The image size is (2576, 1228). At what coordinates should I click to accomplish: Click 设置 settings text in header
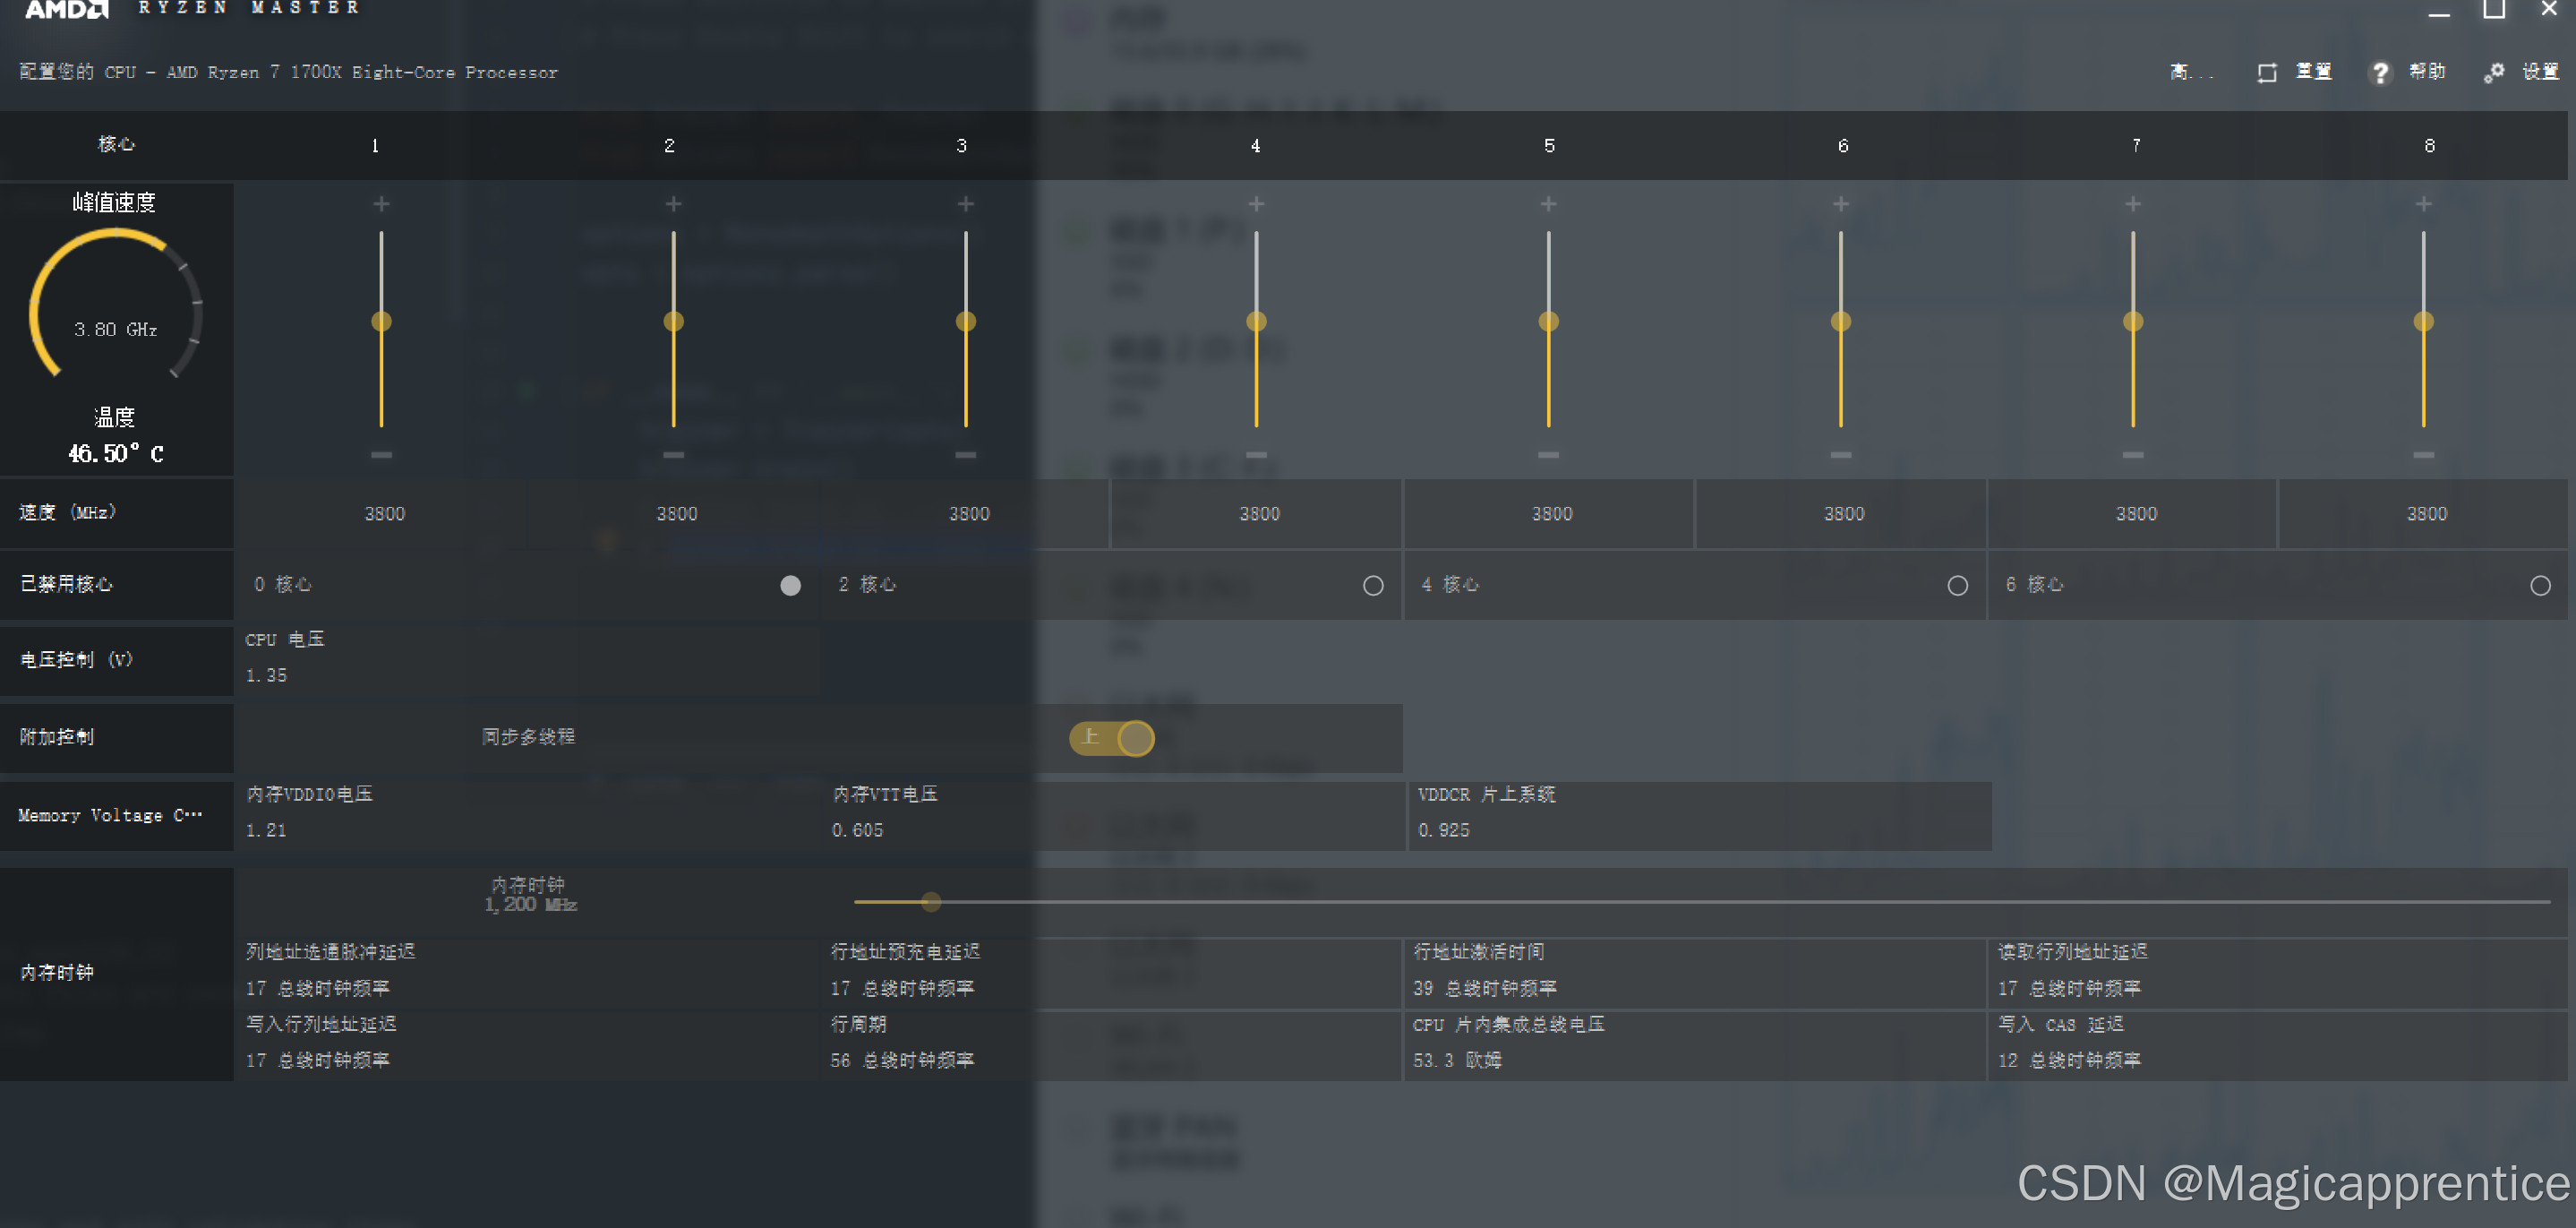pos(2540,72)
